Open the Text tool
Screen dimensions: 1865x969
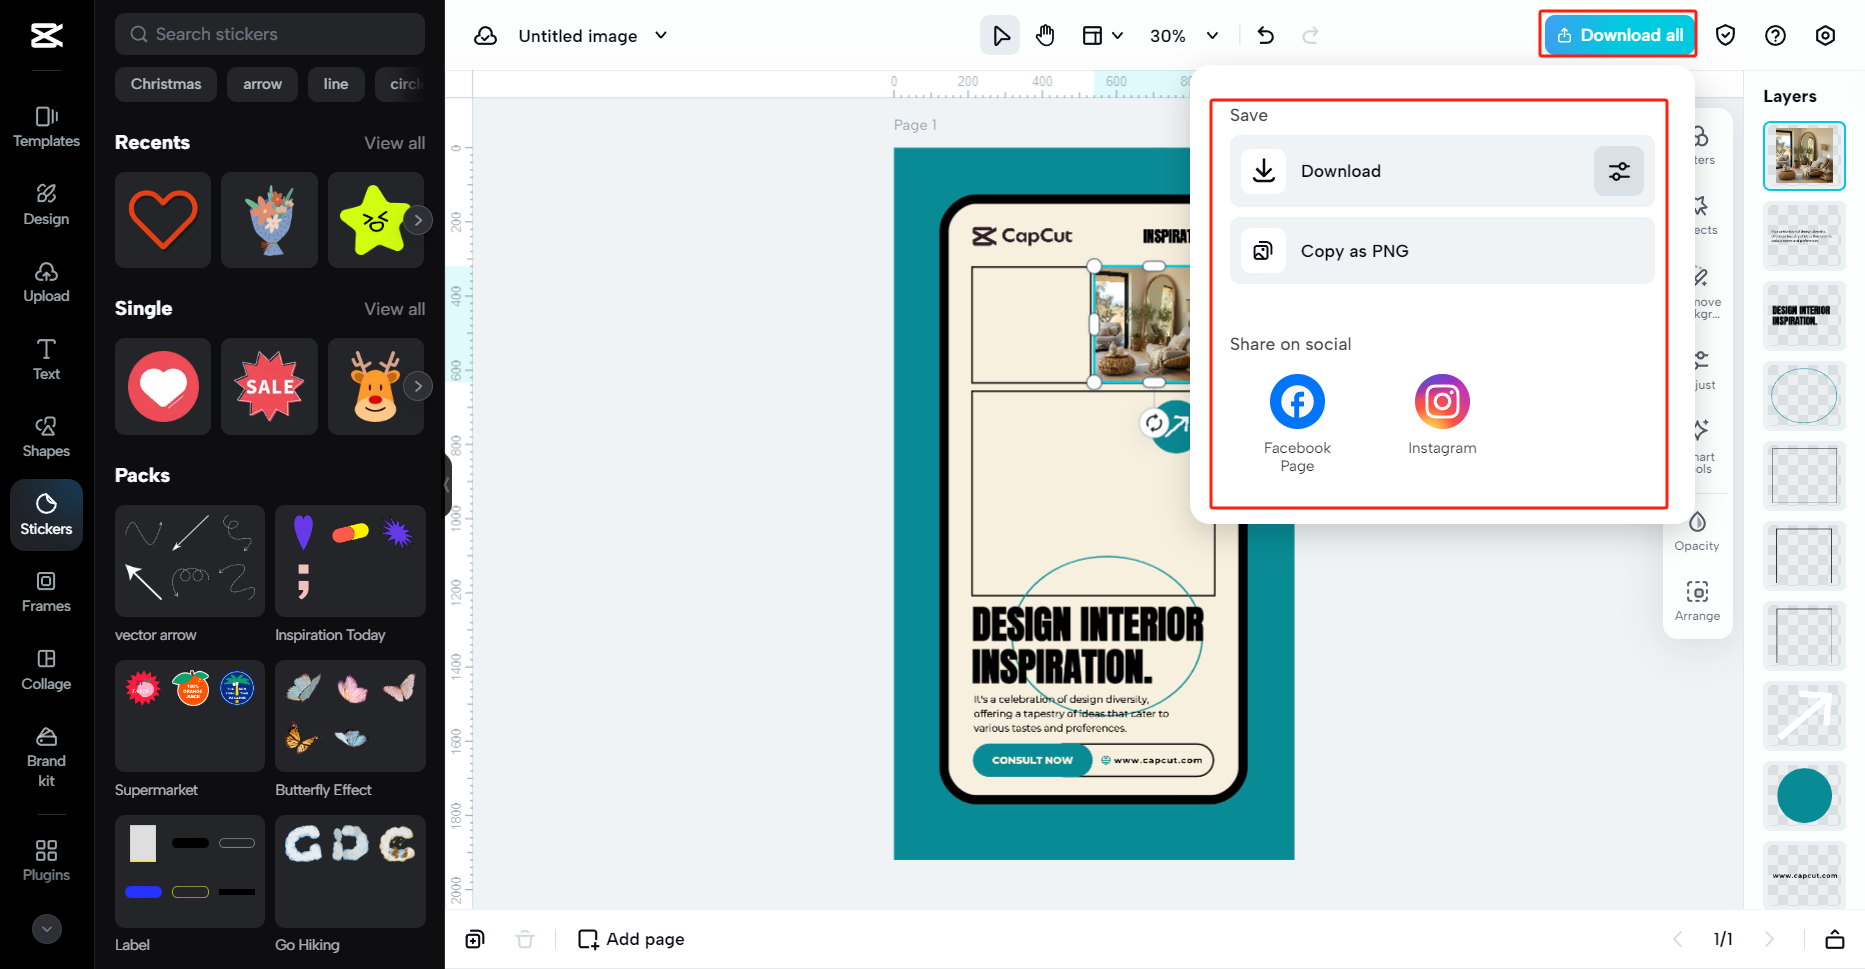(x=45, y=358)
